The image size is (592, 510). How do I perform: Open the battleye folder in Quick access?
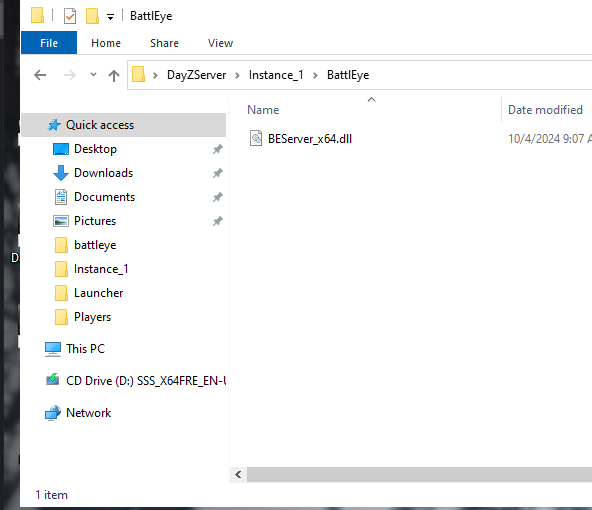tap(95, 245)
